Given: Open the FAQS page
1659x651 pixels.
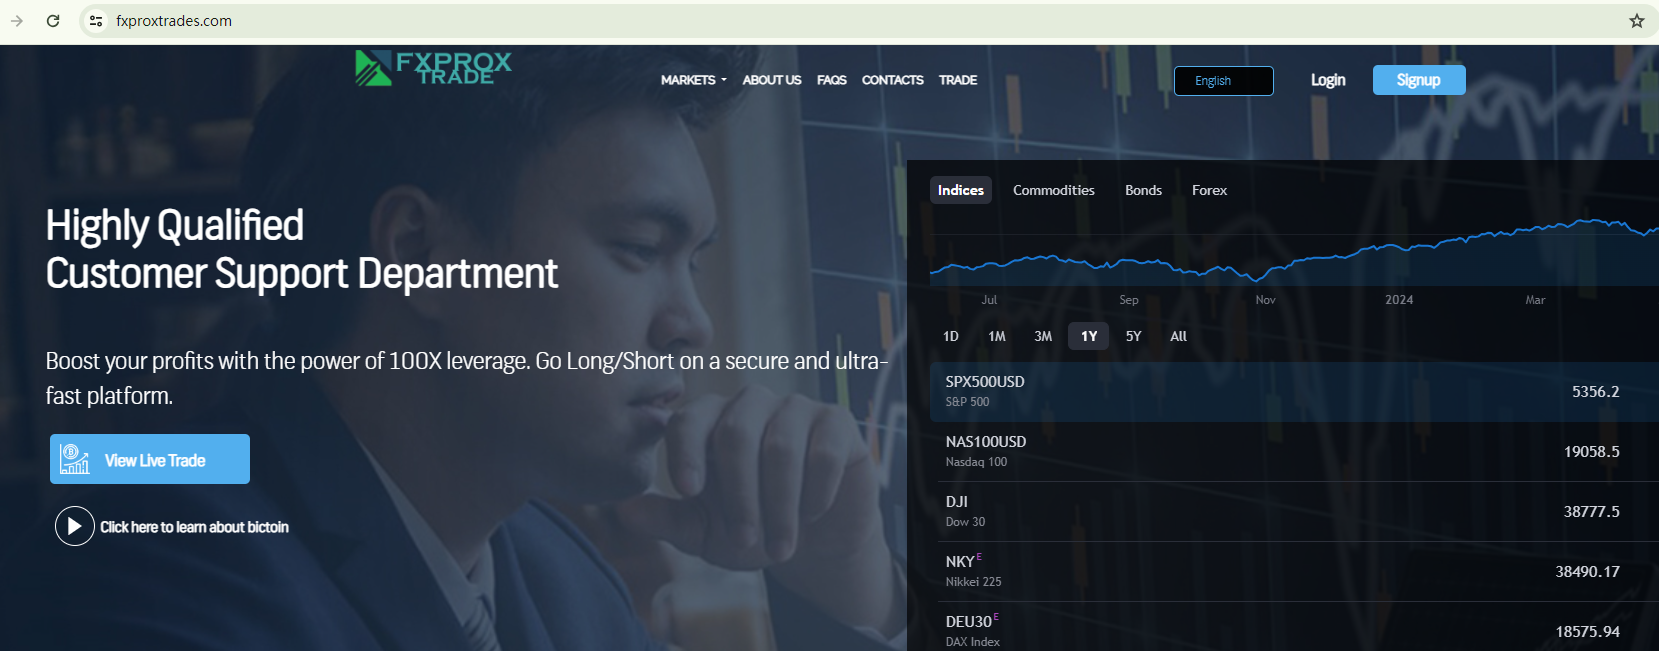Looking at the screenshot, I should [831, 80].
